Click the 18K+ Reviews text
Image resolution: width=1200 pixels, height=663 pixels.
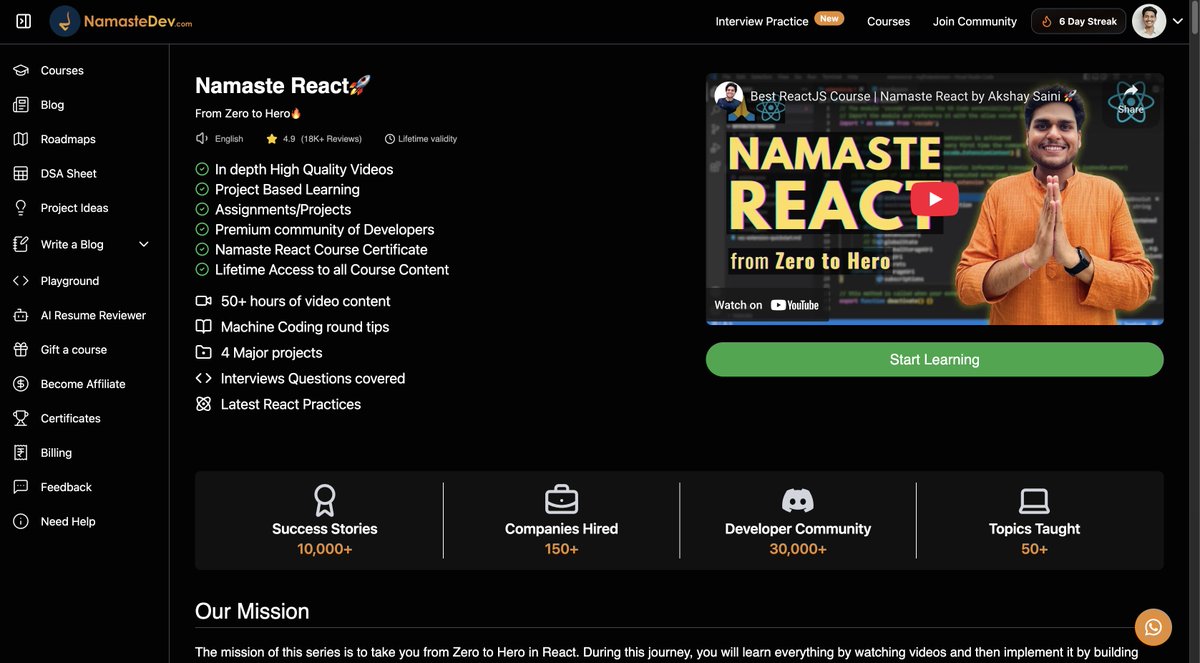click(331, 139)
